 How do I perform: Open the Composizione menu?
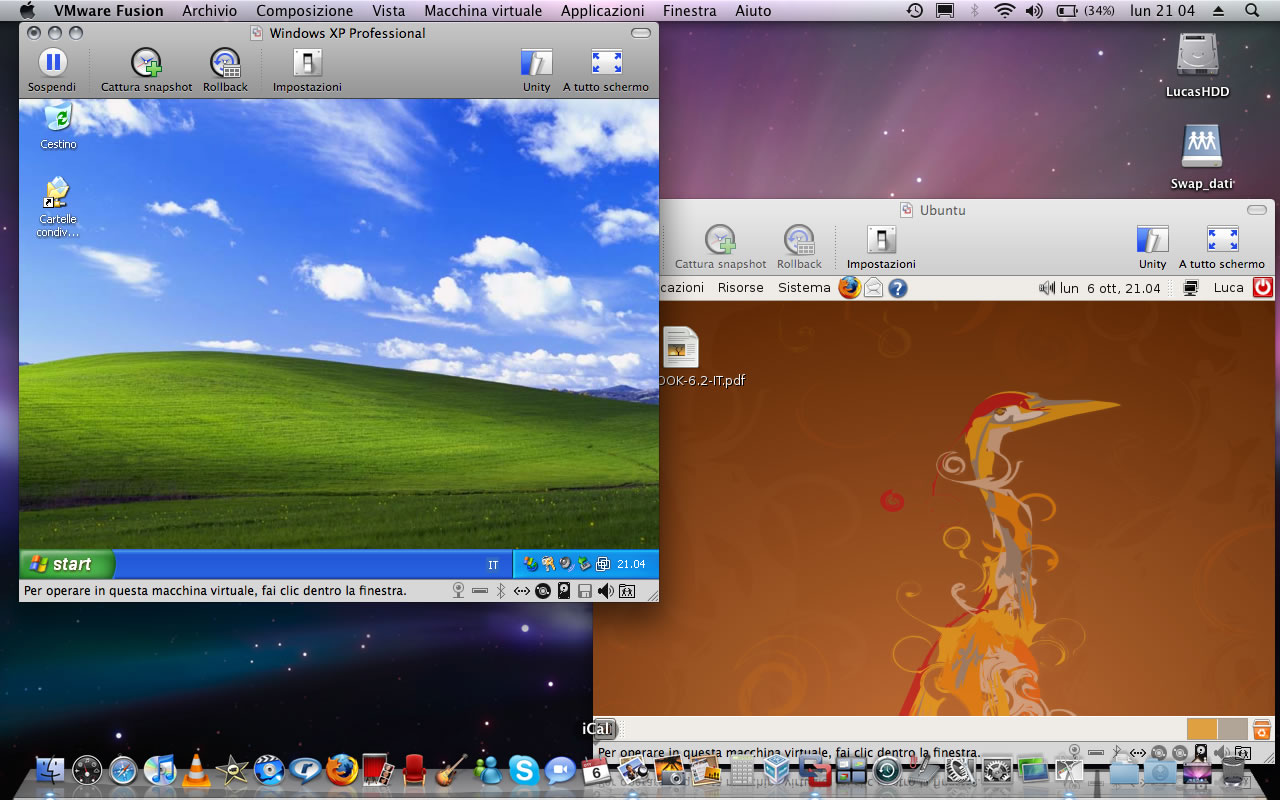point(305,11)
